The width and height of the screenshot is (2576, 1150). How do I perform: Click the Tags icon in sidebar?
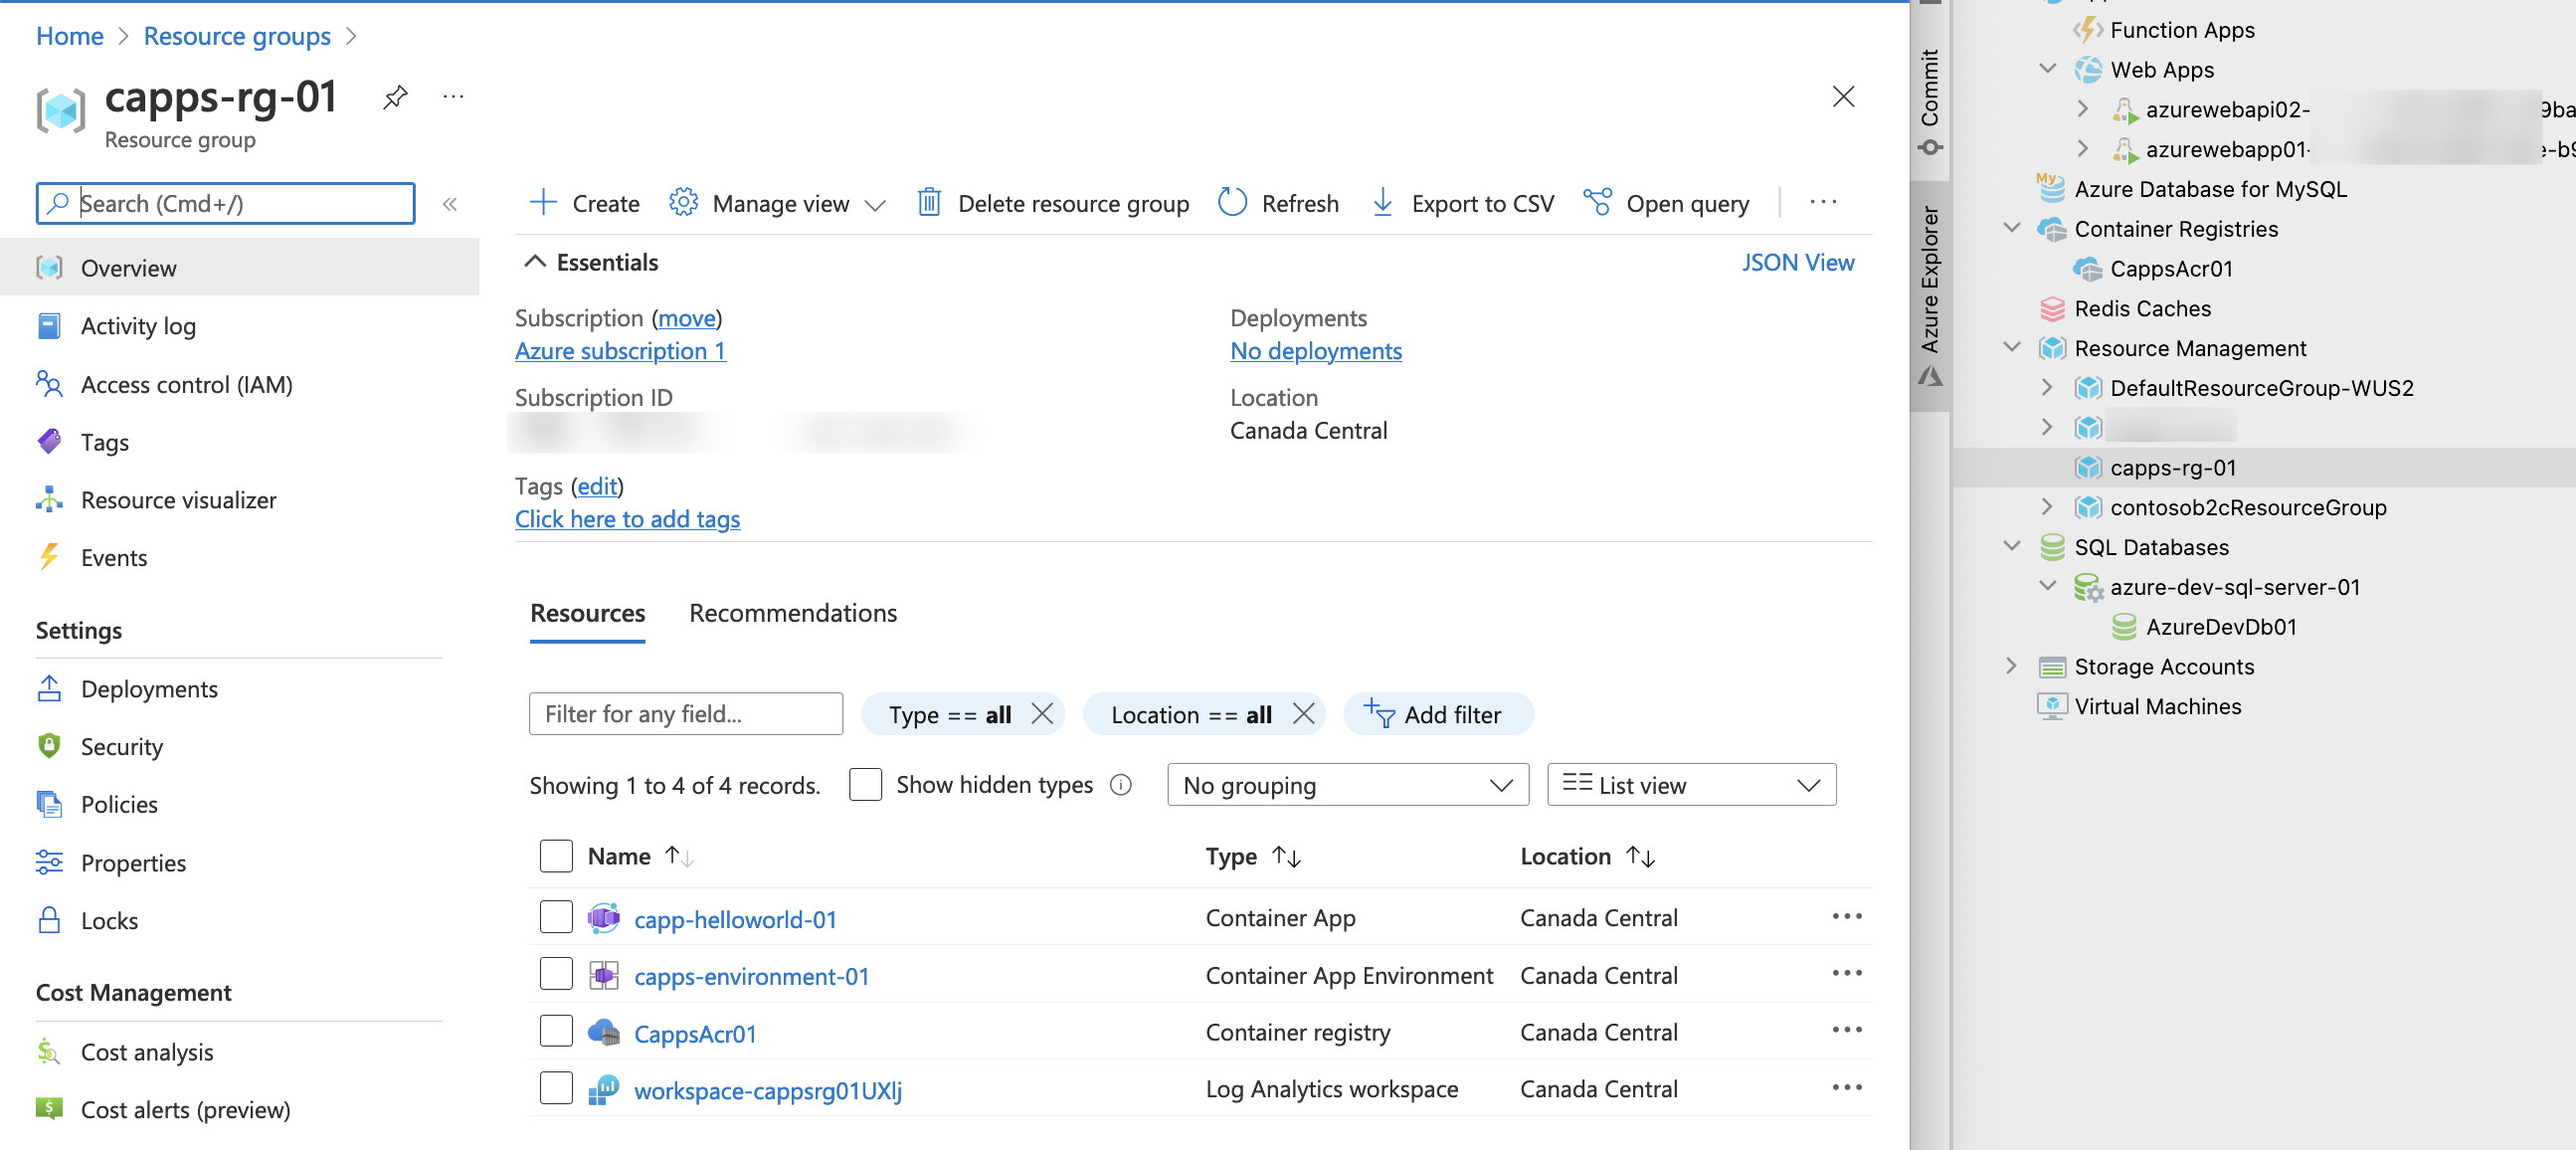click(49, 442)
